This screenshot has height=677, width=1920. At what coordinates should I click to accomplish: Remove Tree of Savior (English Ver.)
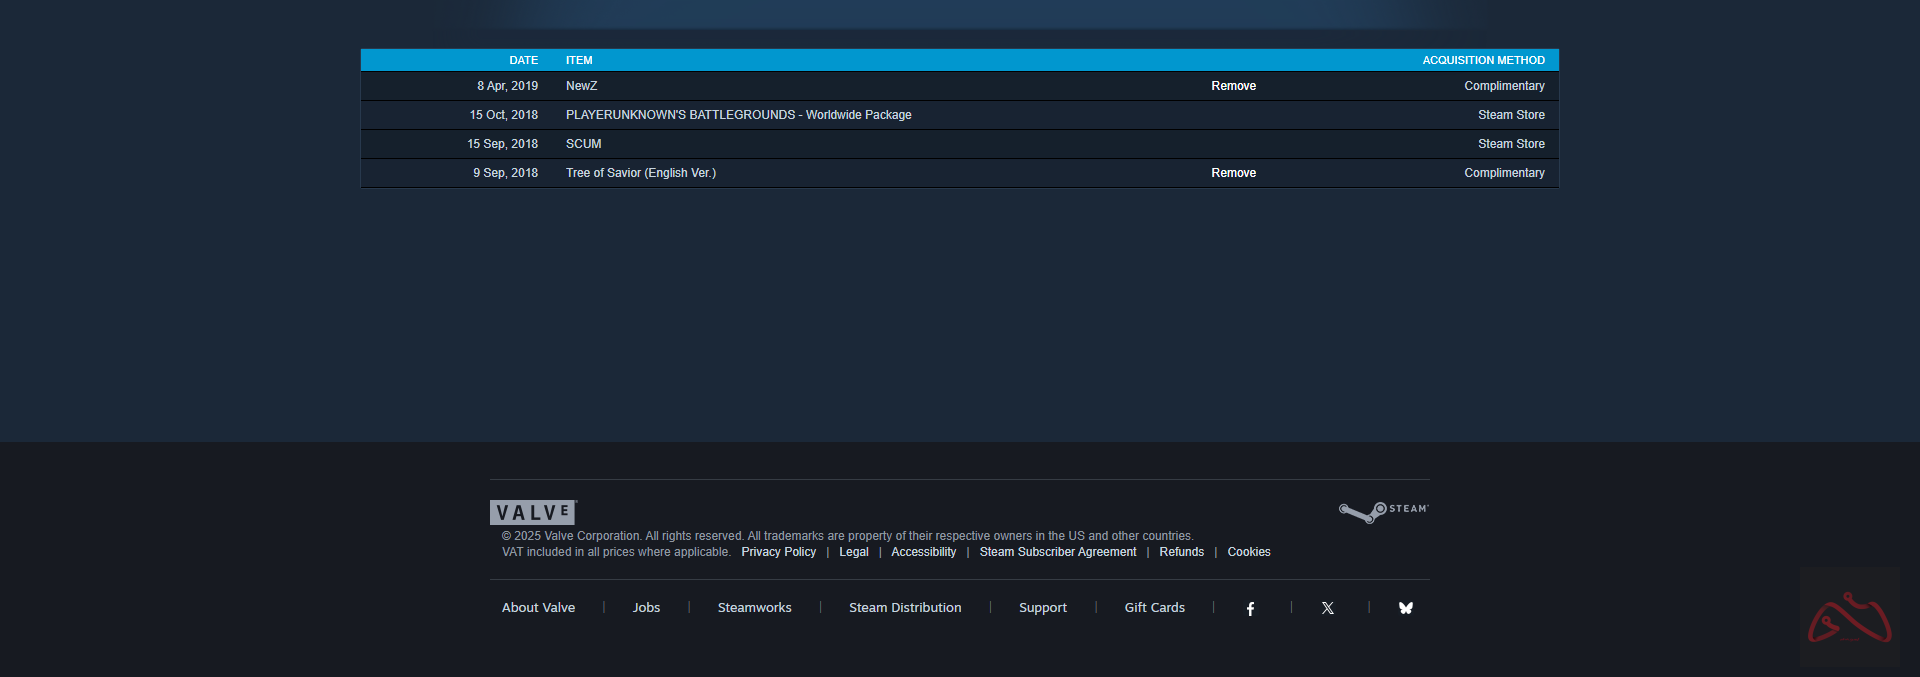pos(1233,173)
